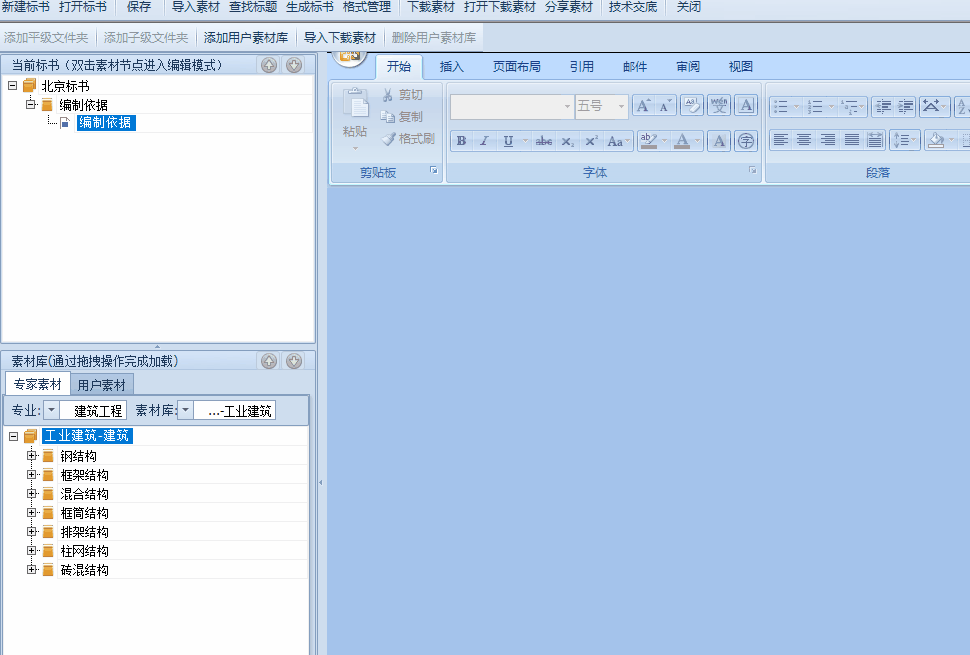Click the move-down arrow in 素材库 panel
Viewport: 970px width, 655px height.
[294, 361]
